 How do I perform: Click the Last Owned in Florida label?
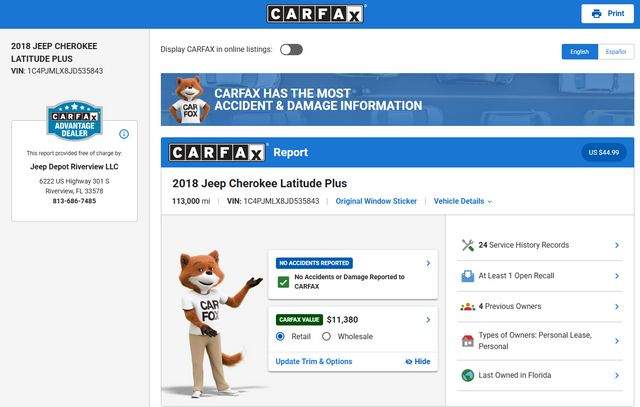[x=515, y=375]
